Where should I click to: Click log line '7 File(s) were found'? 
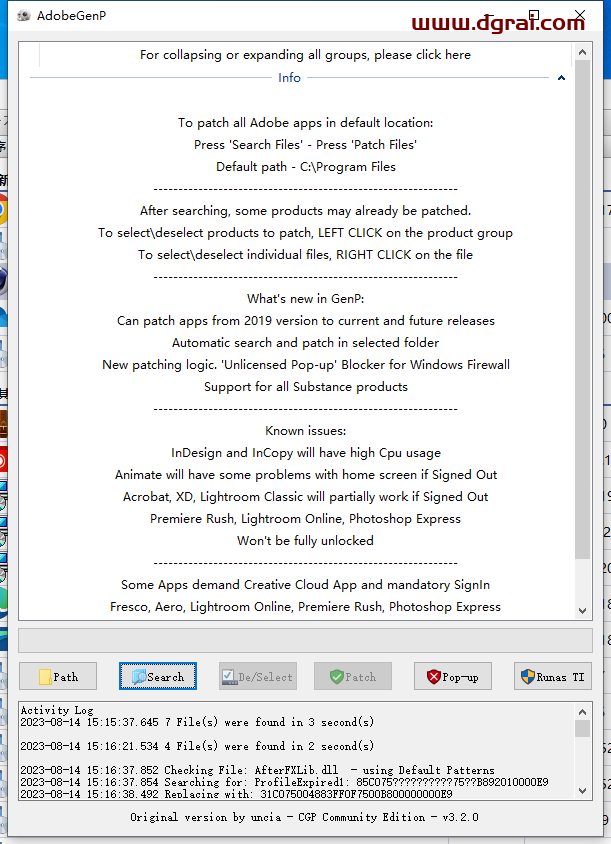(197, 722)
